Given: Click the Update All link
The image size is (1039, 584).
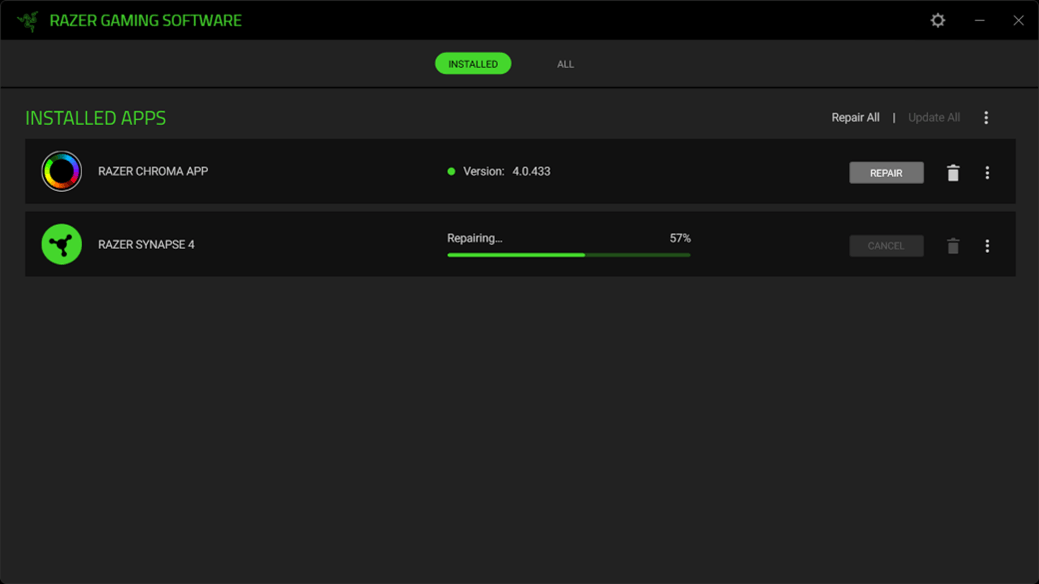Looking at the screenshot, I should pos(933,118).
